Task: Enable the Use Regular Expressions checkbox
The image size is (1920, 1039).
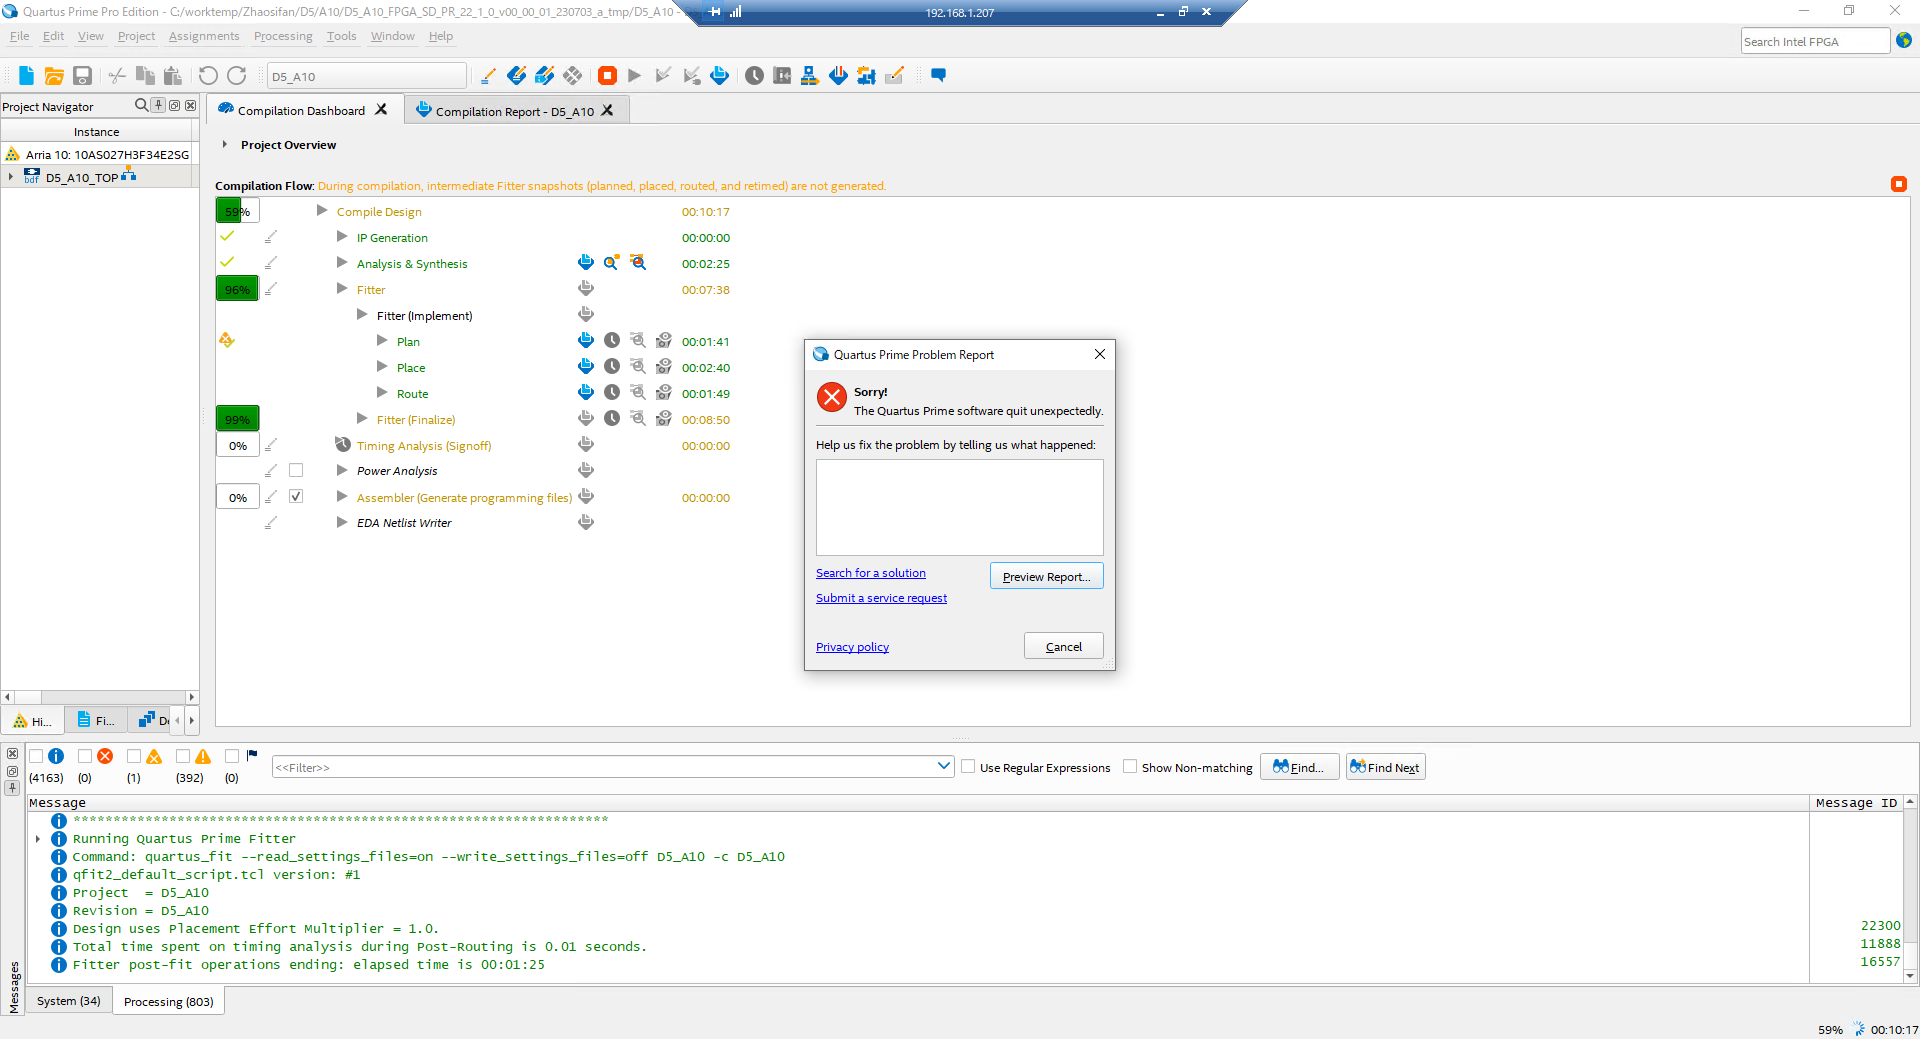Action: click(x=968, y=767)
